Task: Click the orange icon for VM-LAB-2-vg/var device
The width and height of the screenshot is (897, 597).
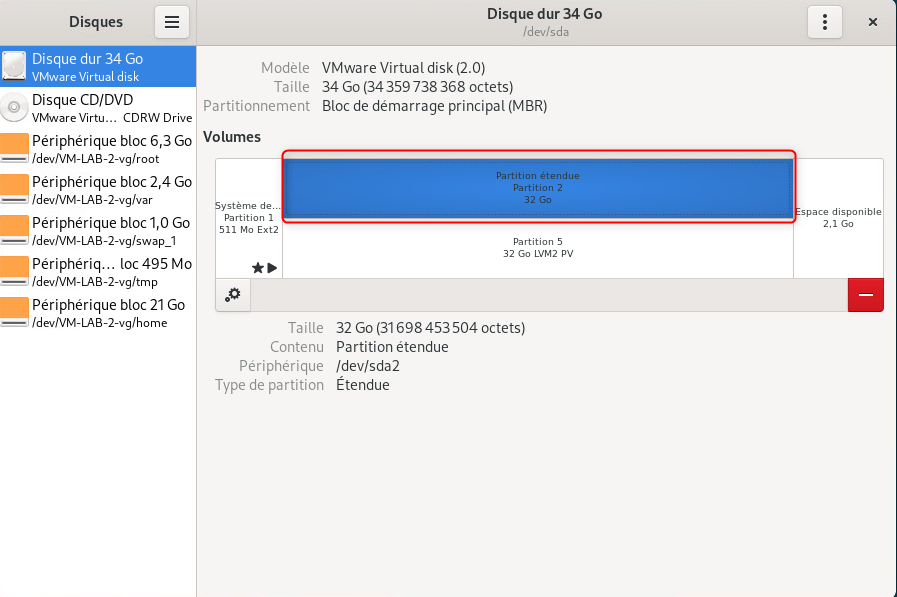Action: coord(15,190)
